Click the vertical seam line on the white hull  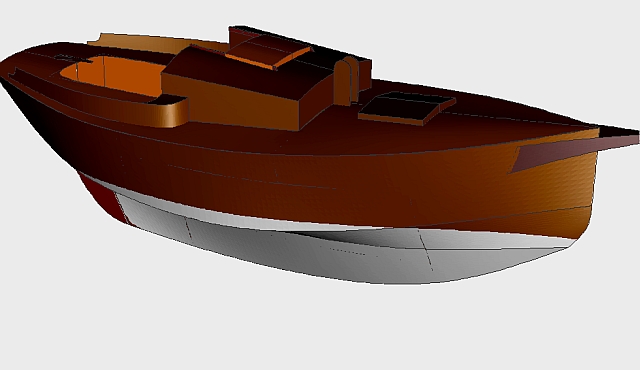[426, 249]
